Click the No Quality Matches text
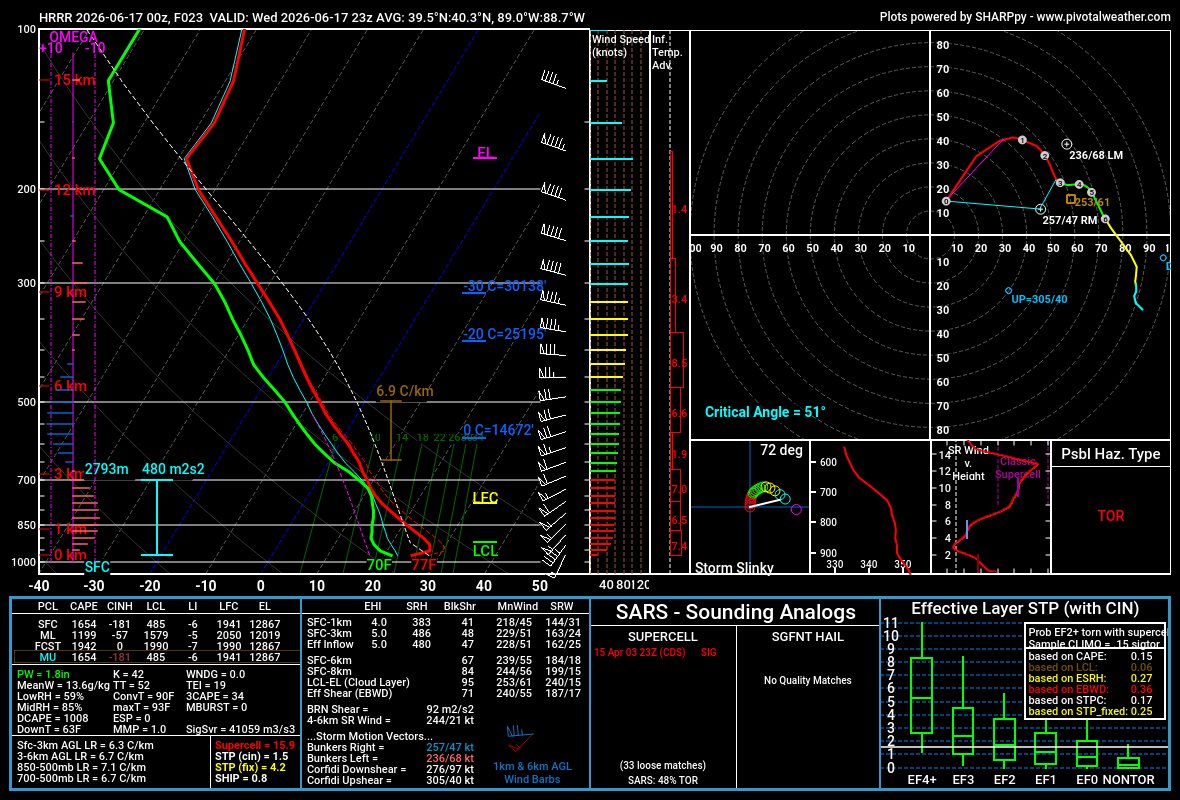Image resolution: width=1180 pixels, height=800 pixels. 807,680
